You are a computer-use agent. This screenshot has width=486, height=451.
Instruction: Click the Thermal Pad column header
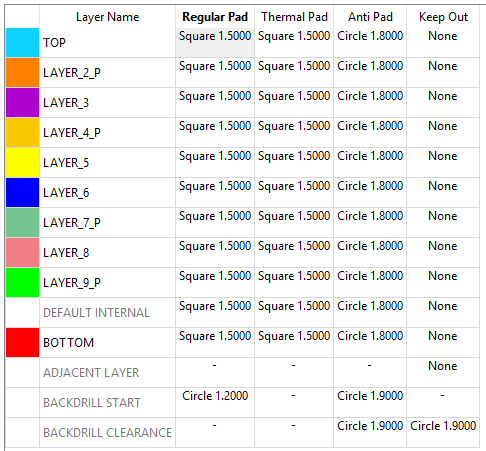click(294, 17)
